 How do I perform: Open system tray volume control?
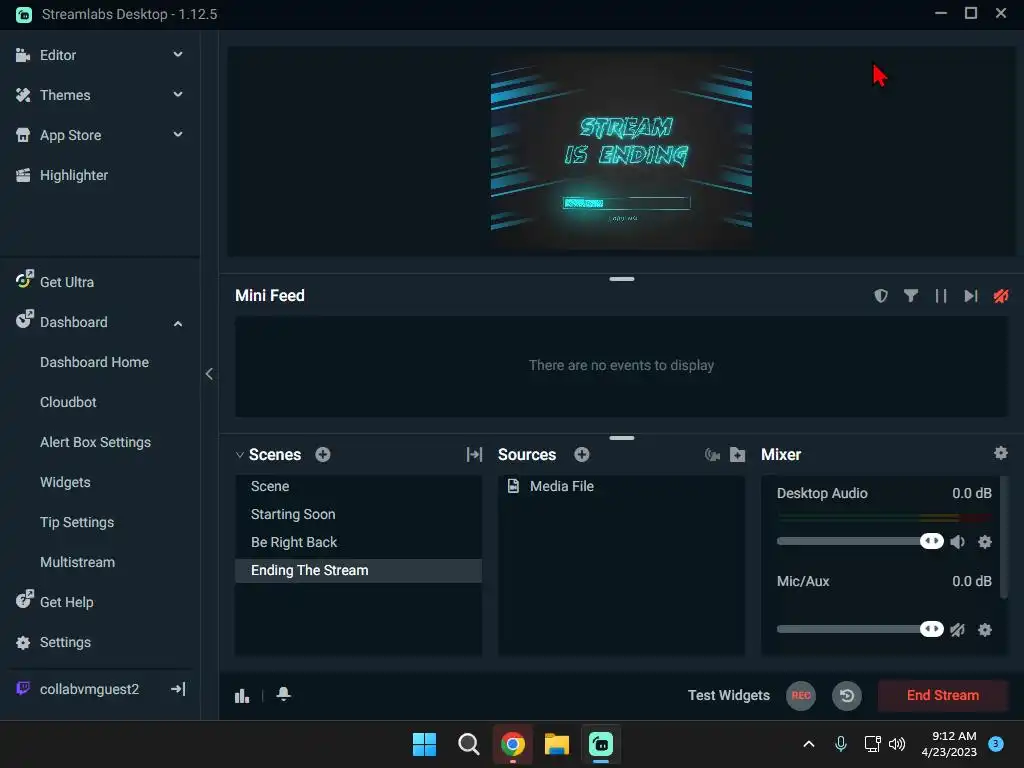pos(897,744)
